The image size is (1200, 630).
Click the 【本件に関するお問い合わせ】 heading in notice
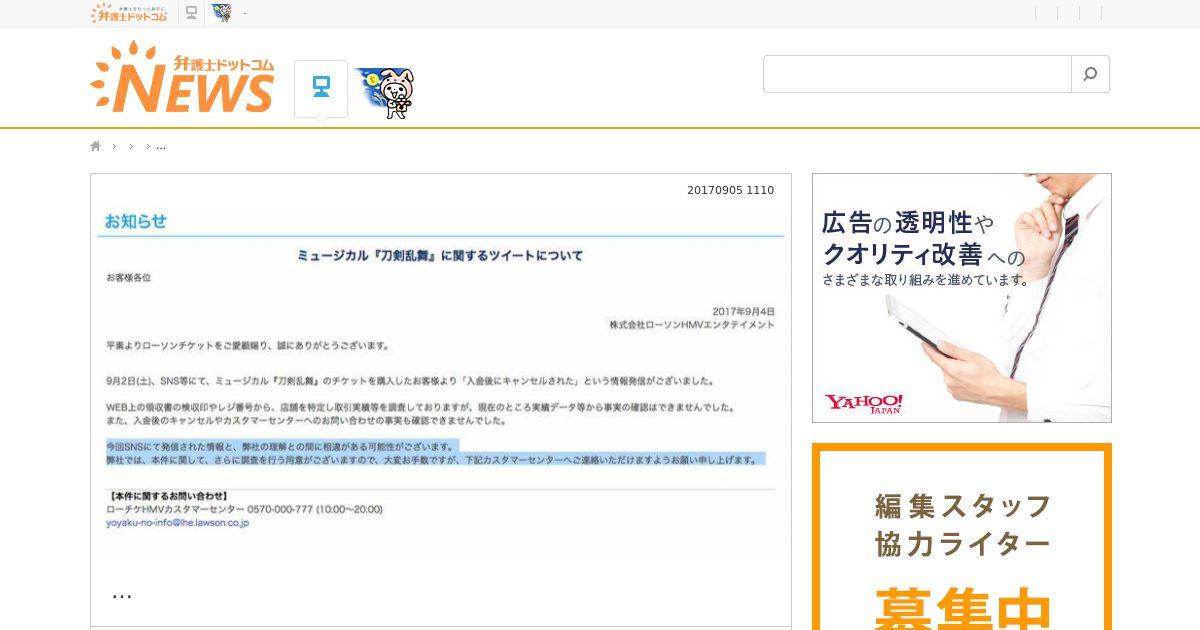pyautogui.click(x=167, y=496)
